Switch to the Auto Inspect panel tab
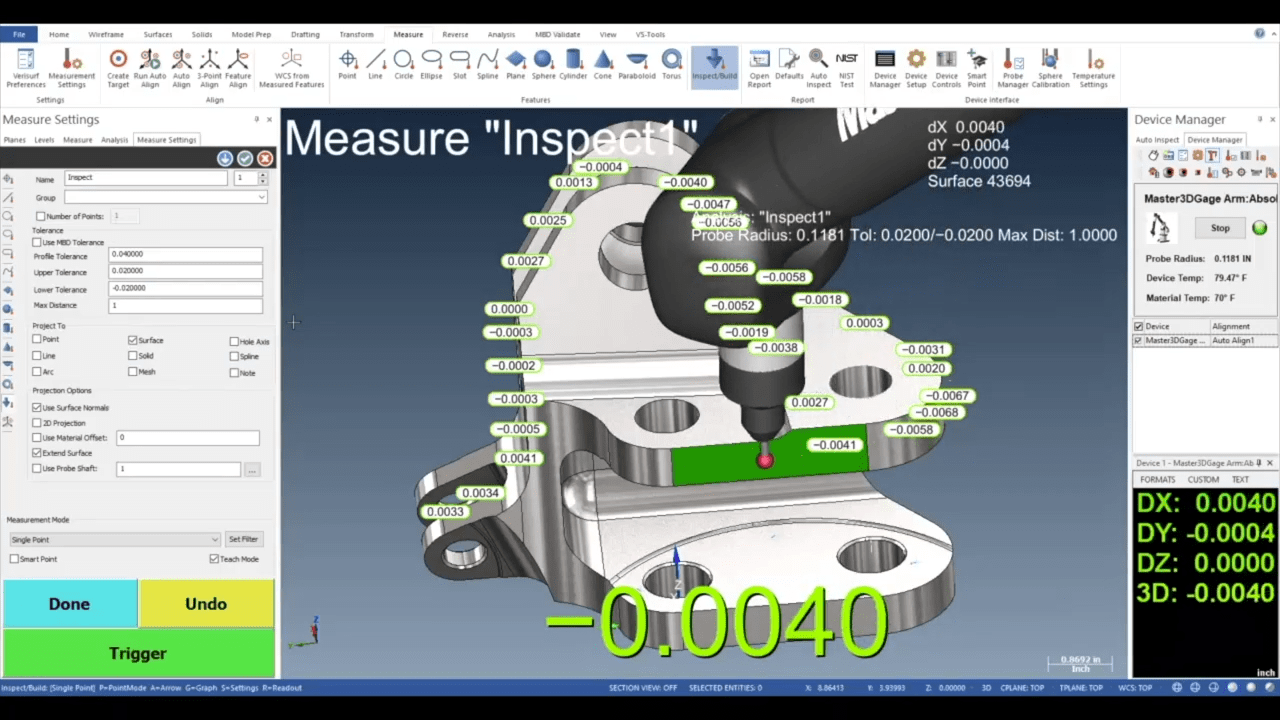 (x=1157, y=140)
